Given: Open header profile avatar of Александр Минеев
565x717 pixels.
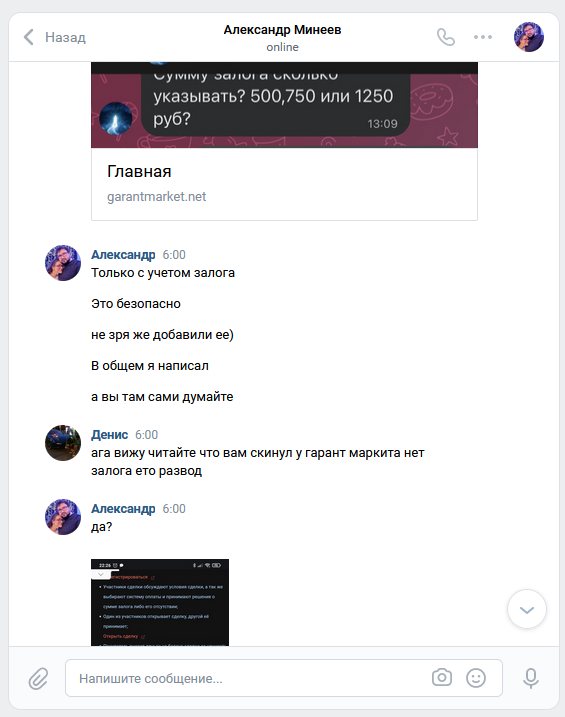Looking at the screenshot, I should click(529, 37).
